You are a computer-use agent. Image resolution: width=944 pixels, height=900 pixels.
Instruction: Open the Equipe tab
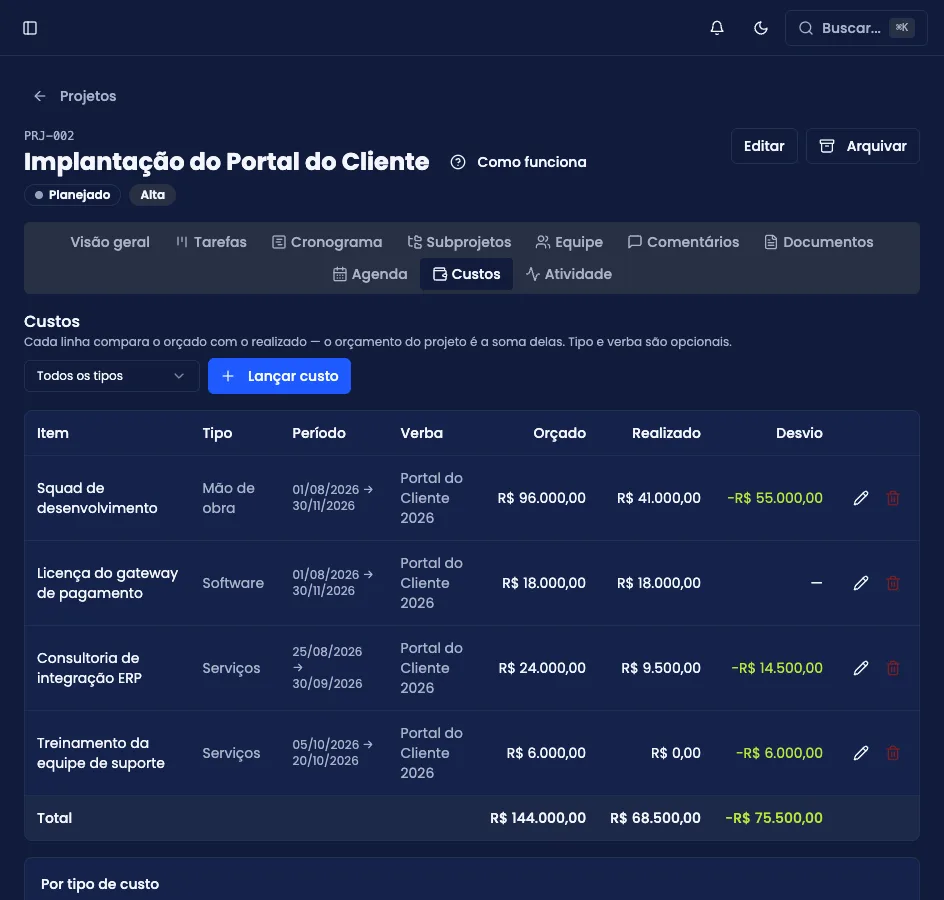[x=569, y=242]
